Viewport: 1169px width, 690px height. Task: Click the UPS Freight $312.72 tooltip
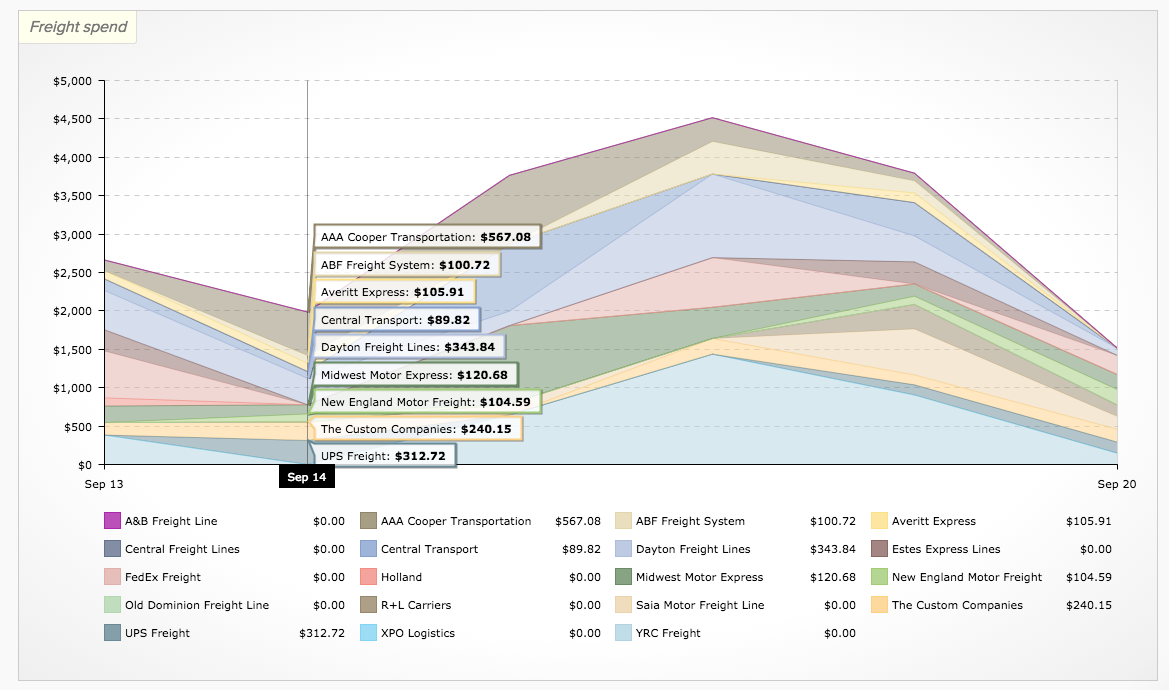[384, 456]
